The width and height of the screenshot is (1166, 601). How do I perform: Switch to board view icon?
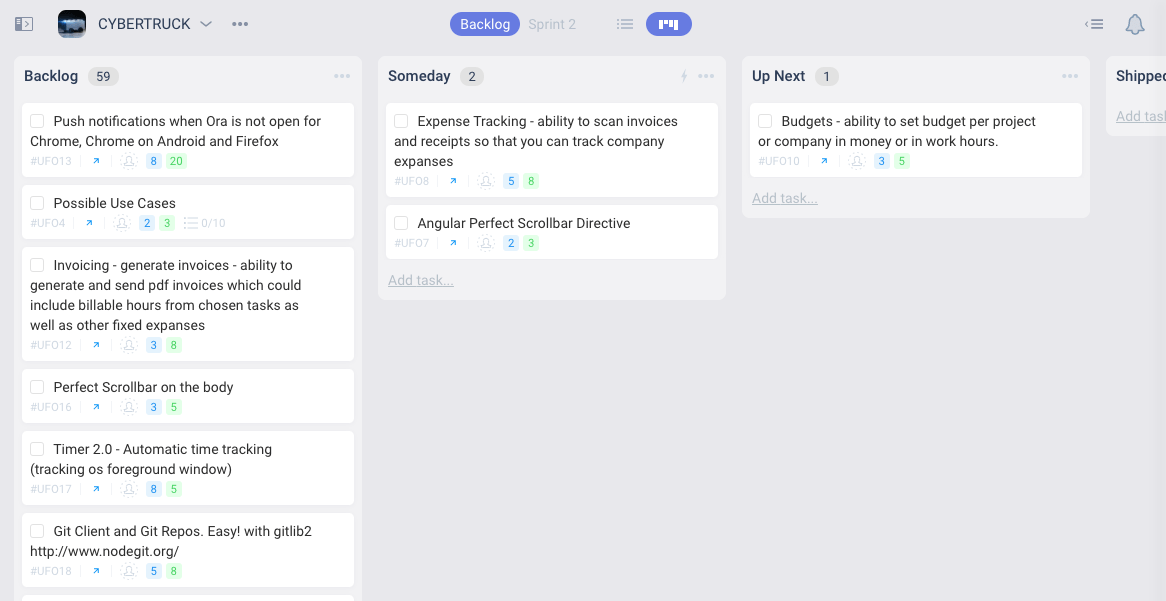tap(668, 24)
